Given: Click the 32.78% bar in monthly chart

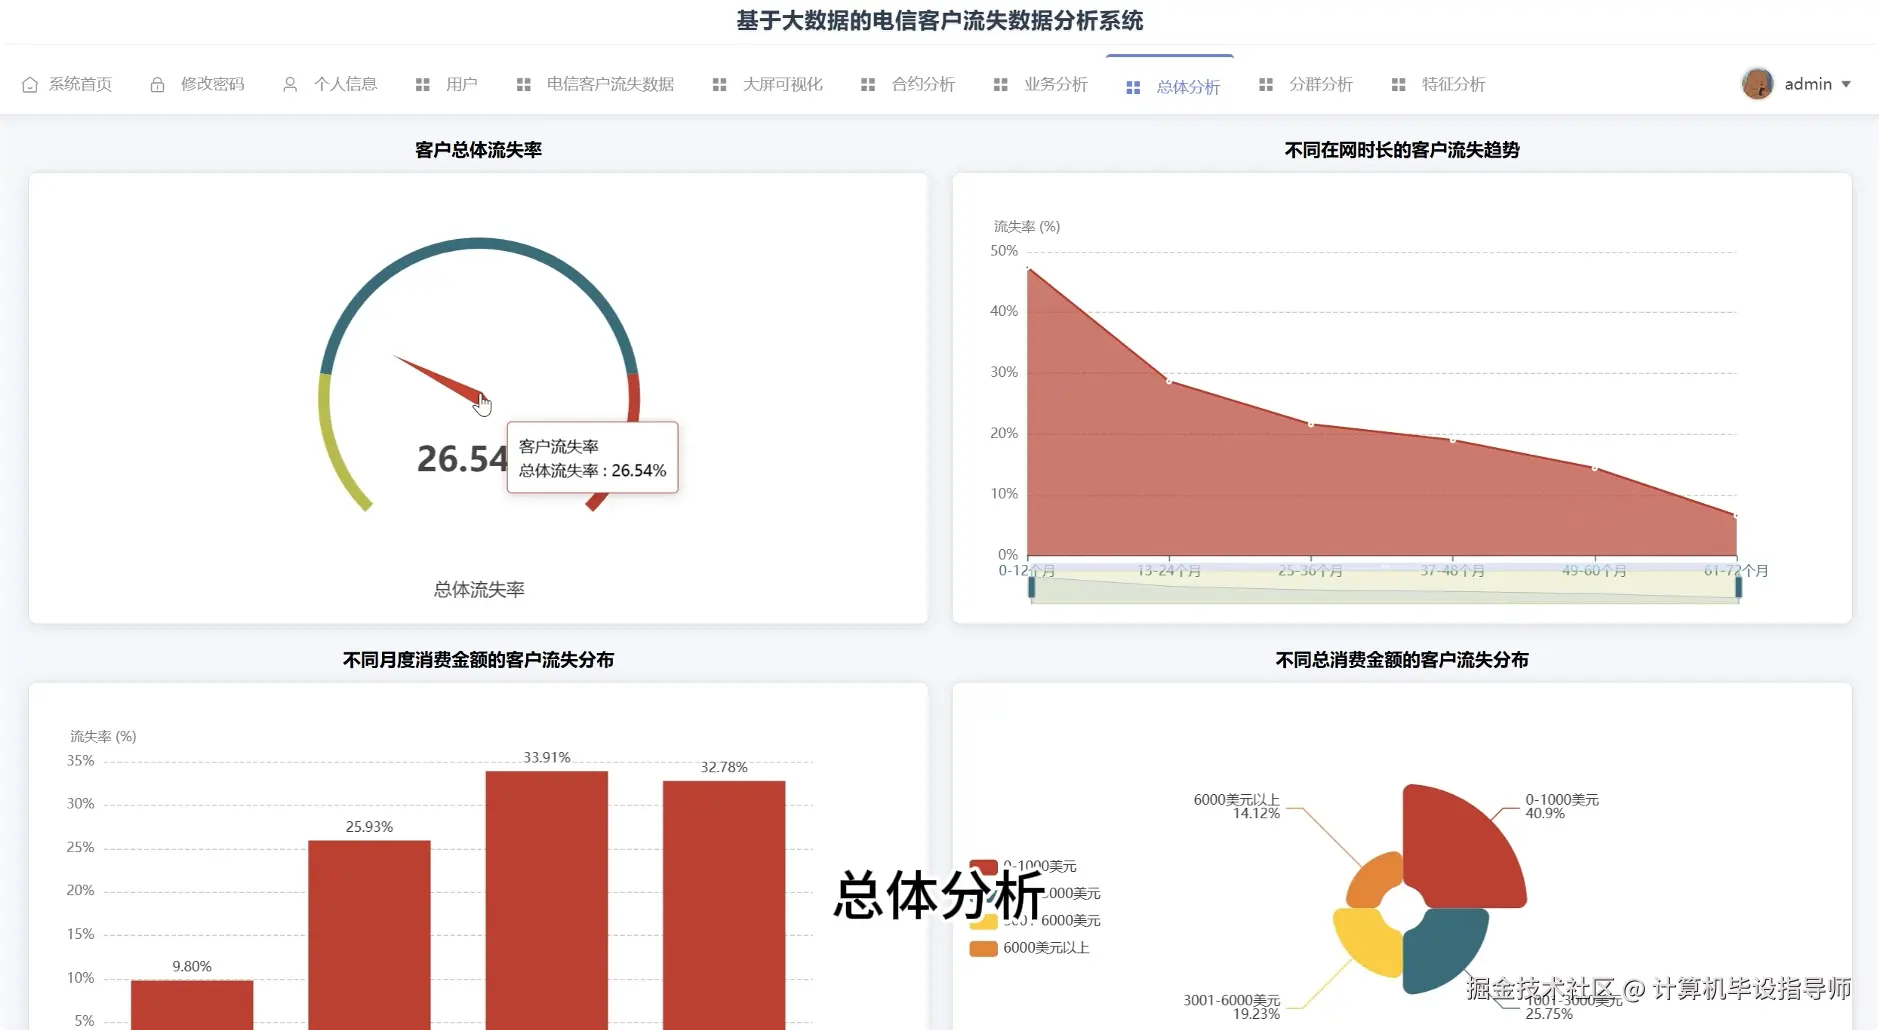Looking at the screenshot, I should (x=724, y=905).
